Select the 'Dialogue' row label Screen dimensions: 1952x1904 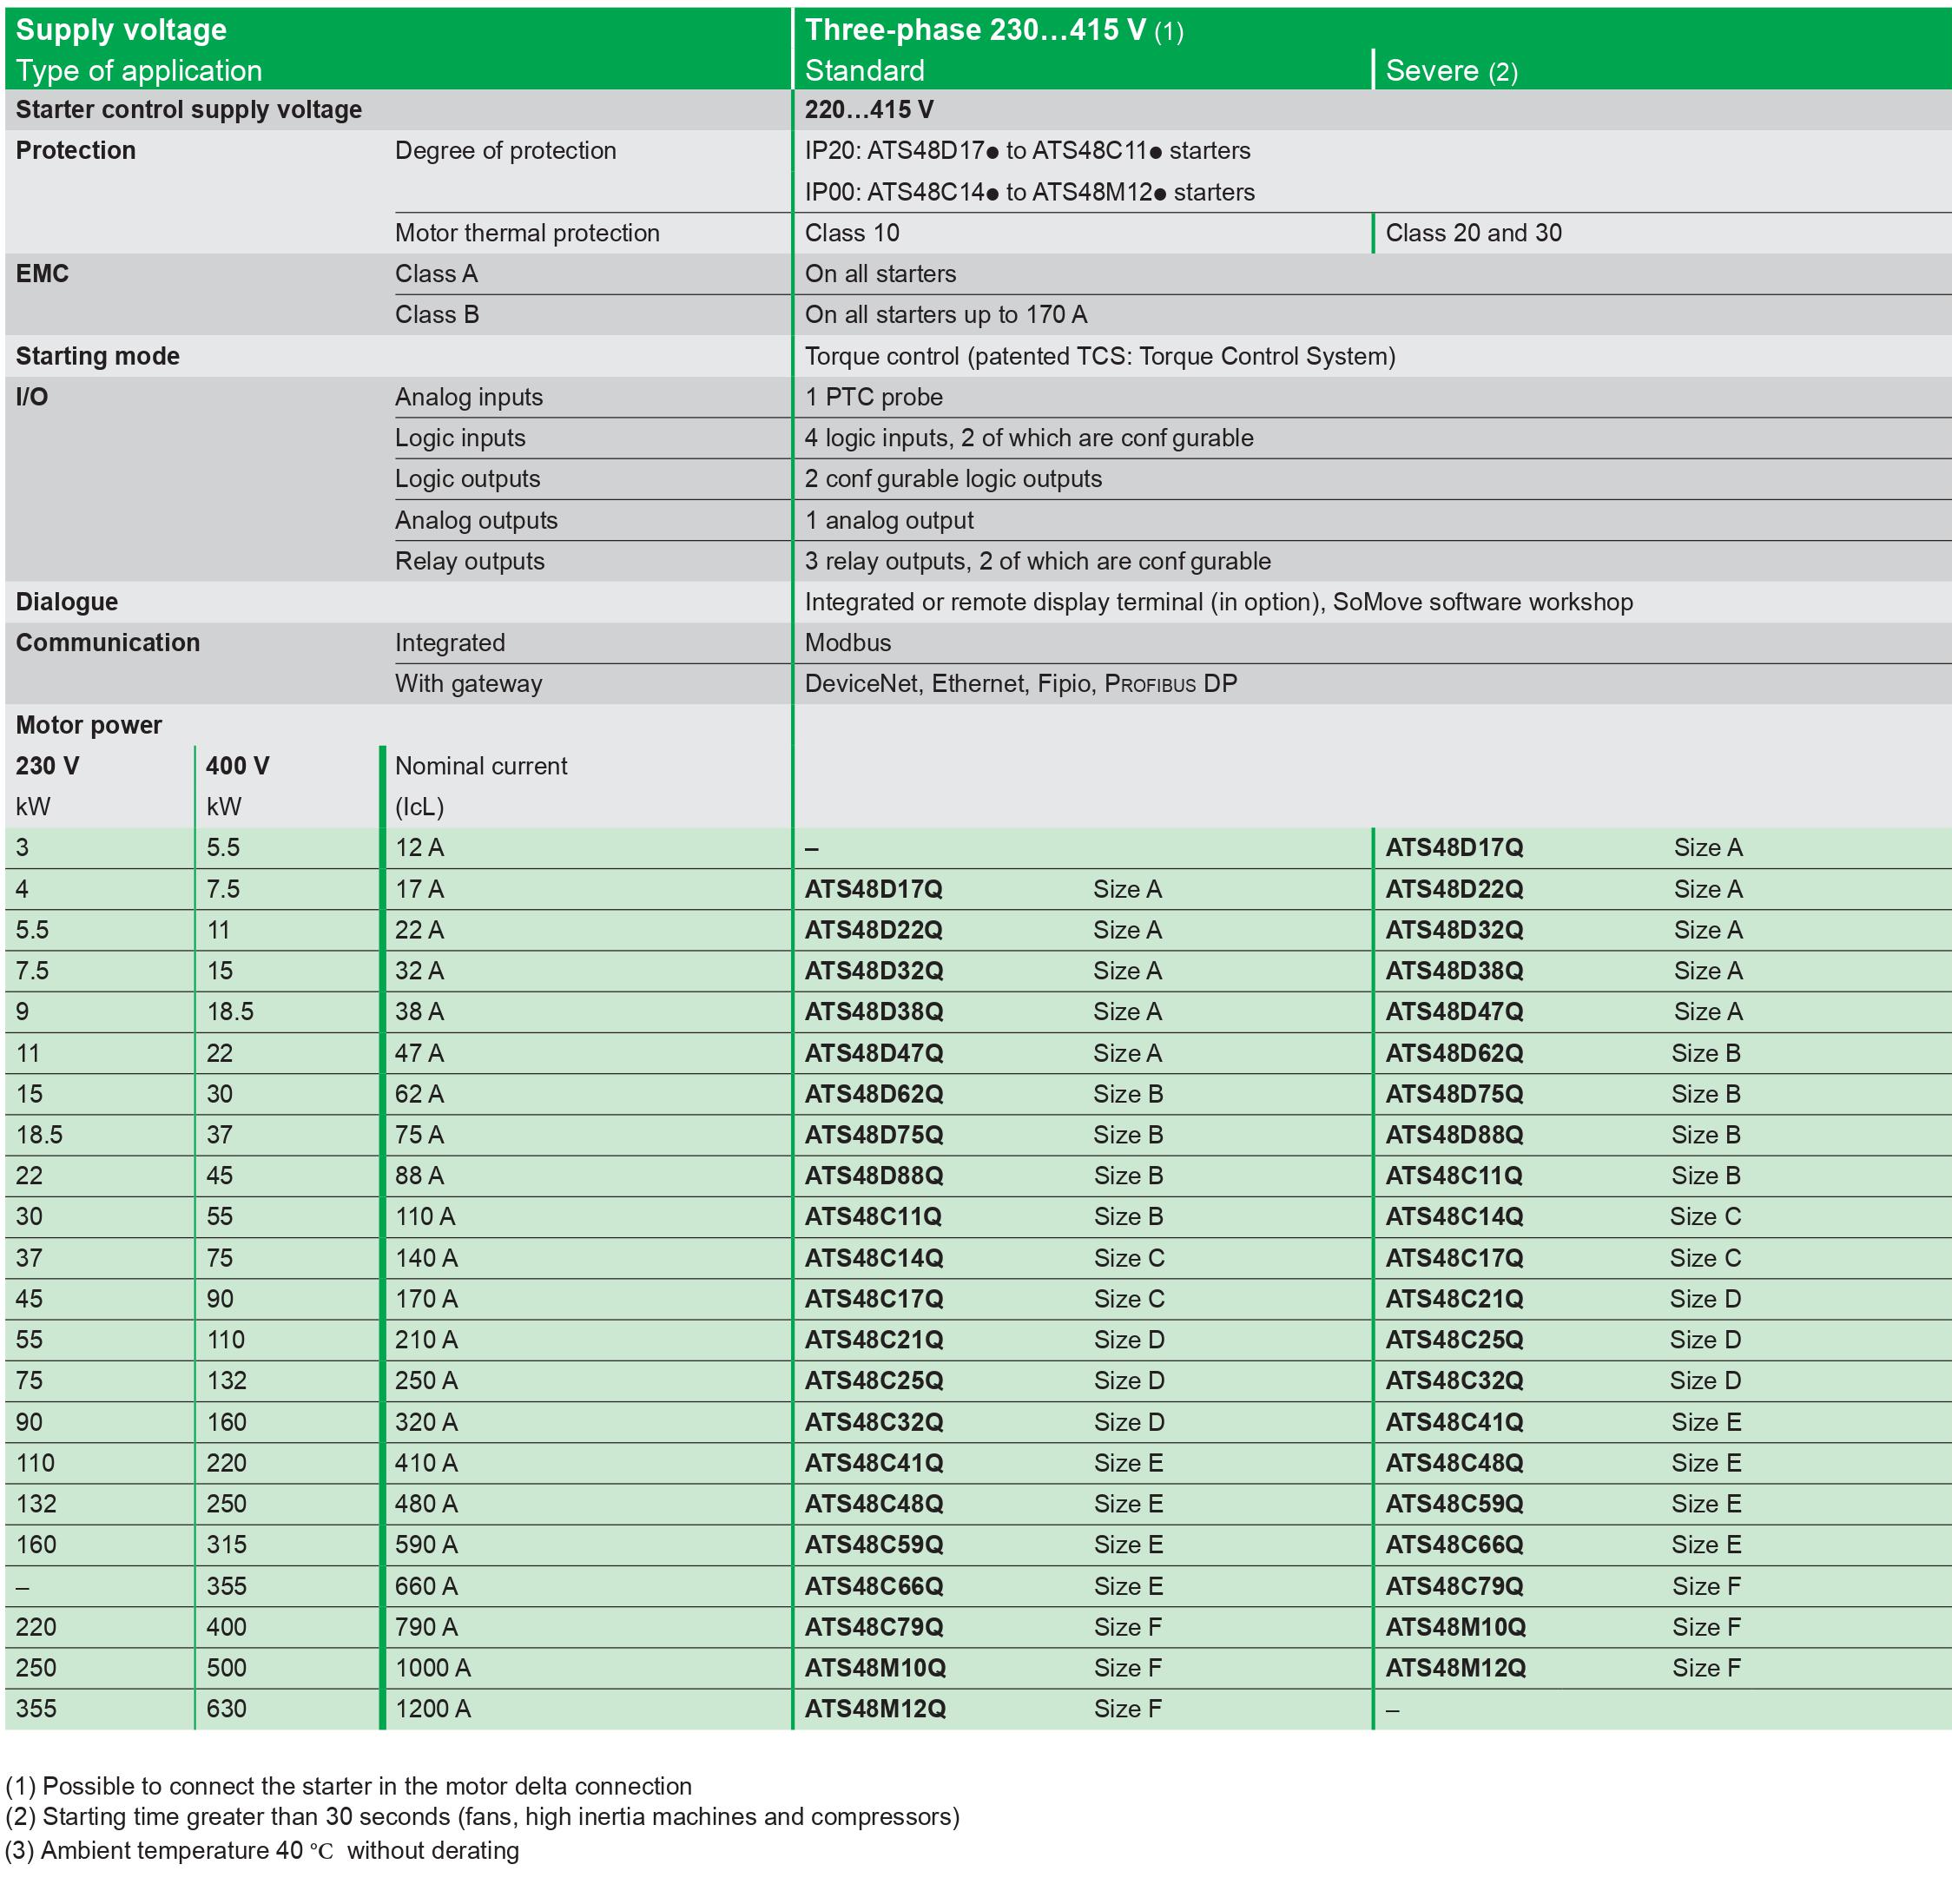click(x=66, y=602)
